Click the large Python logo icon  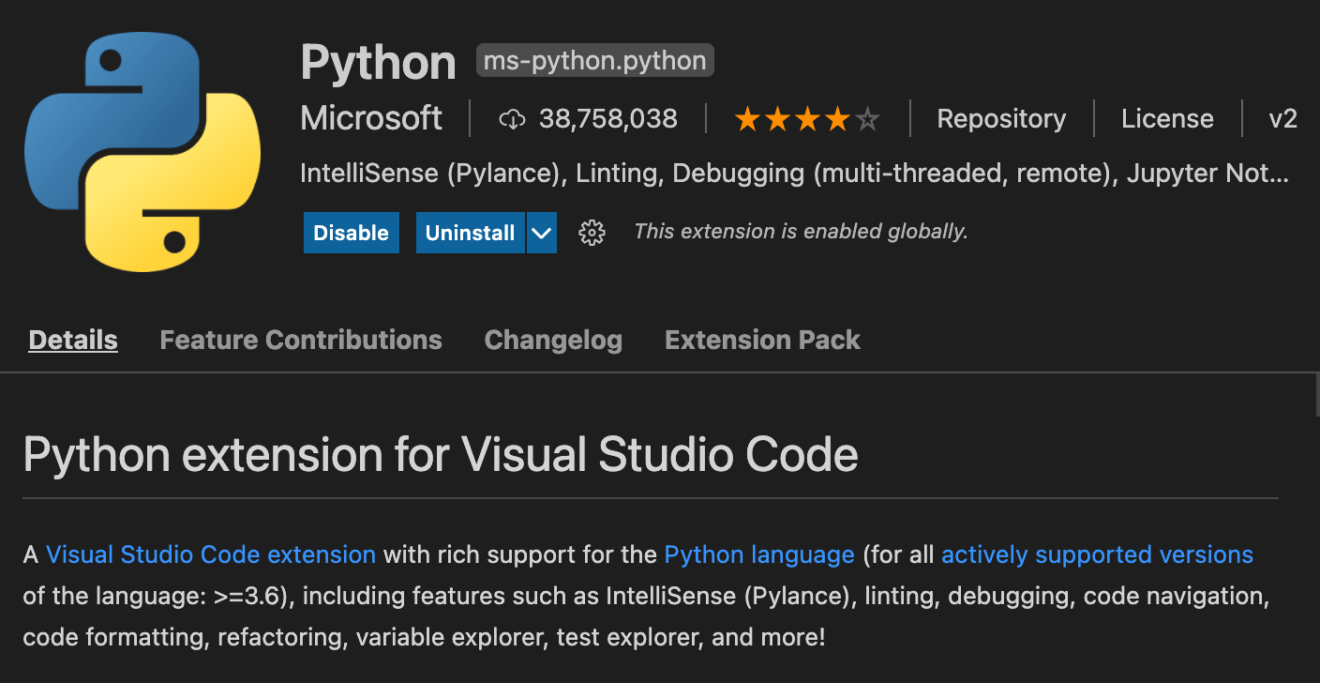tap(142, 152)
